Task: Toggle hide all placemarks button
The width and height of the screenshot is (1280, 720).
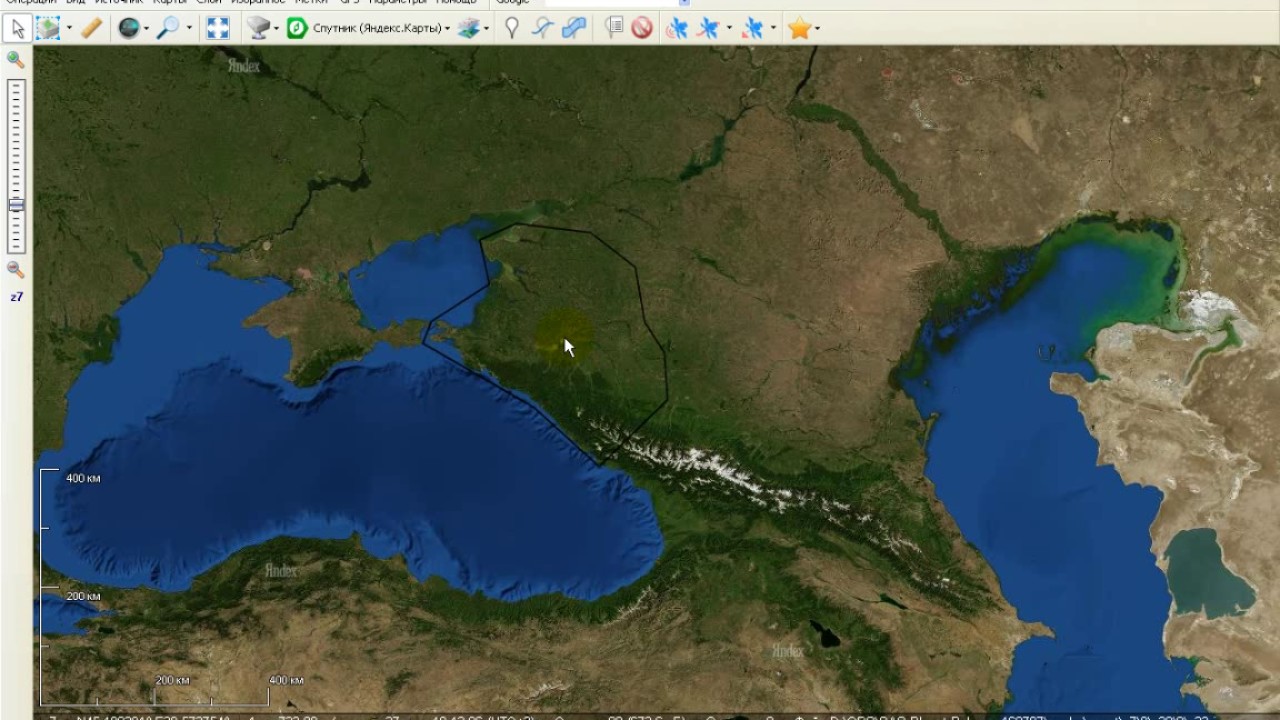Action: click(642, 28)
